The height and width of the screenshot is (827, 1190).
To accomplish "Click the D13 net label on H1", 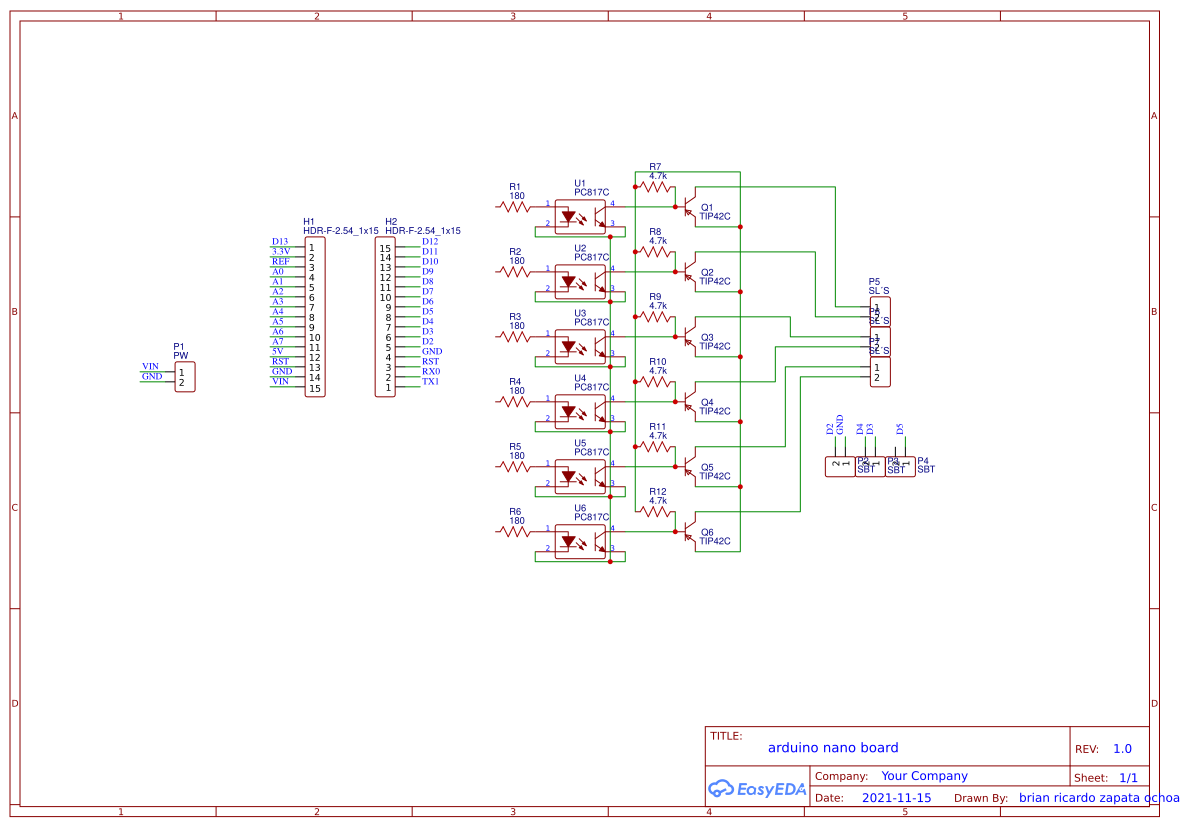I will pyautogui.click(x=280, y=242).
